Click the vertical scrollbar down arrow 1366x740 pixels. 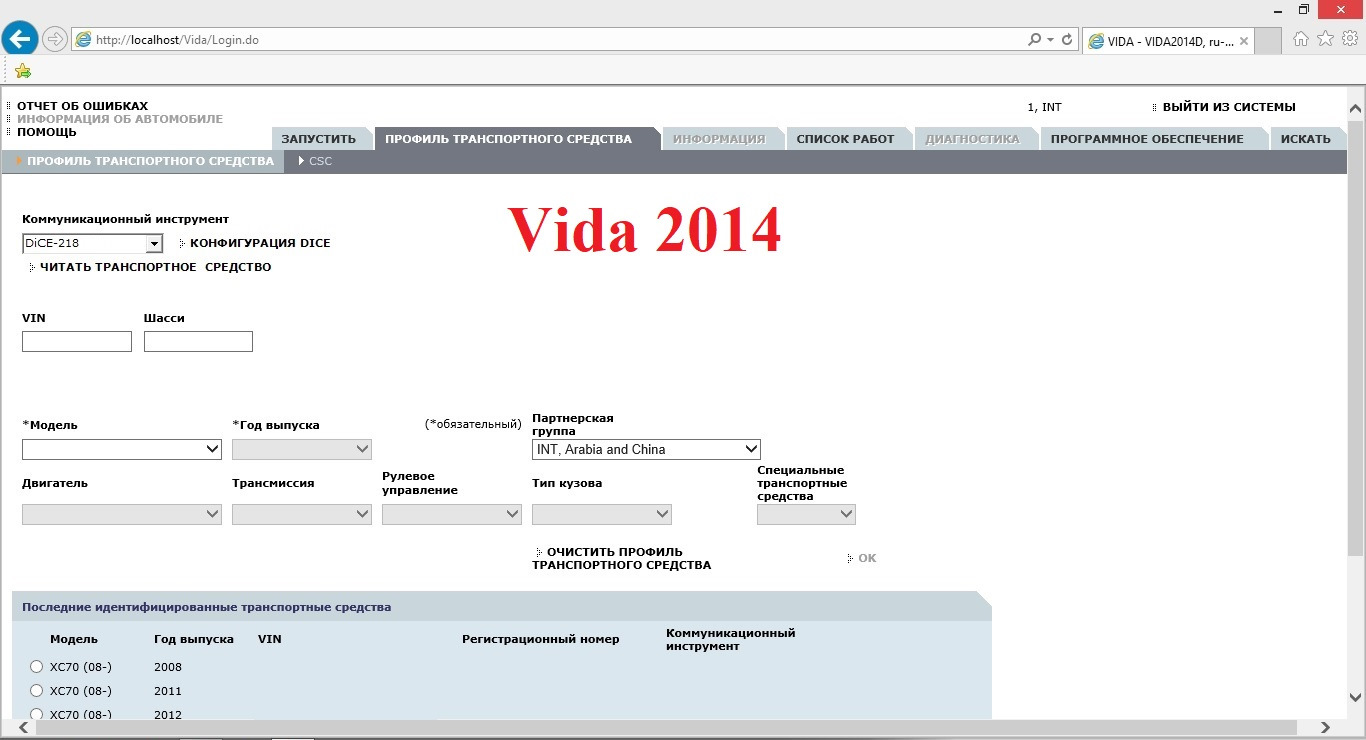click(1355, 697)
